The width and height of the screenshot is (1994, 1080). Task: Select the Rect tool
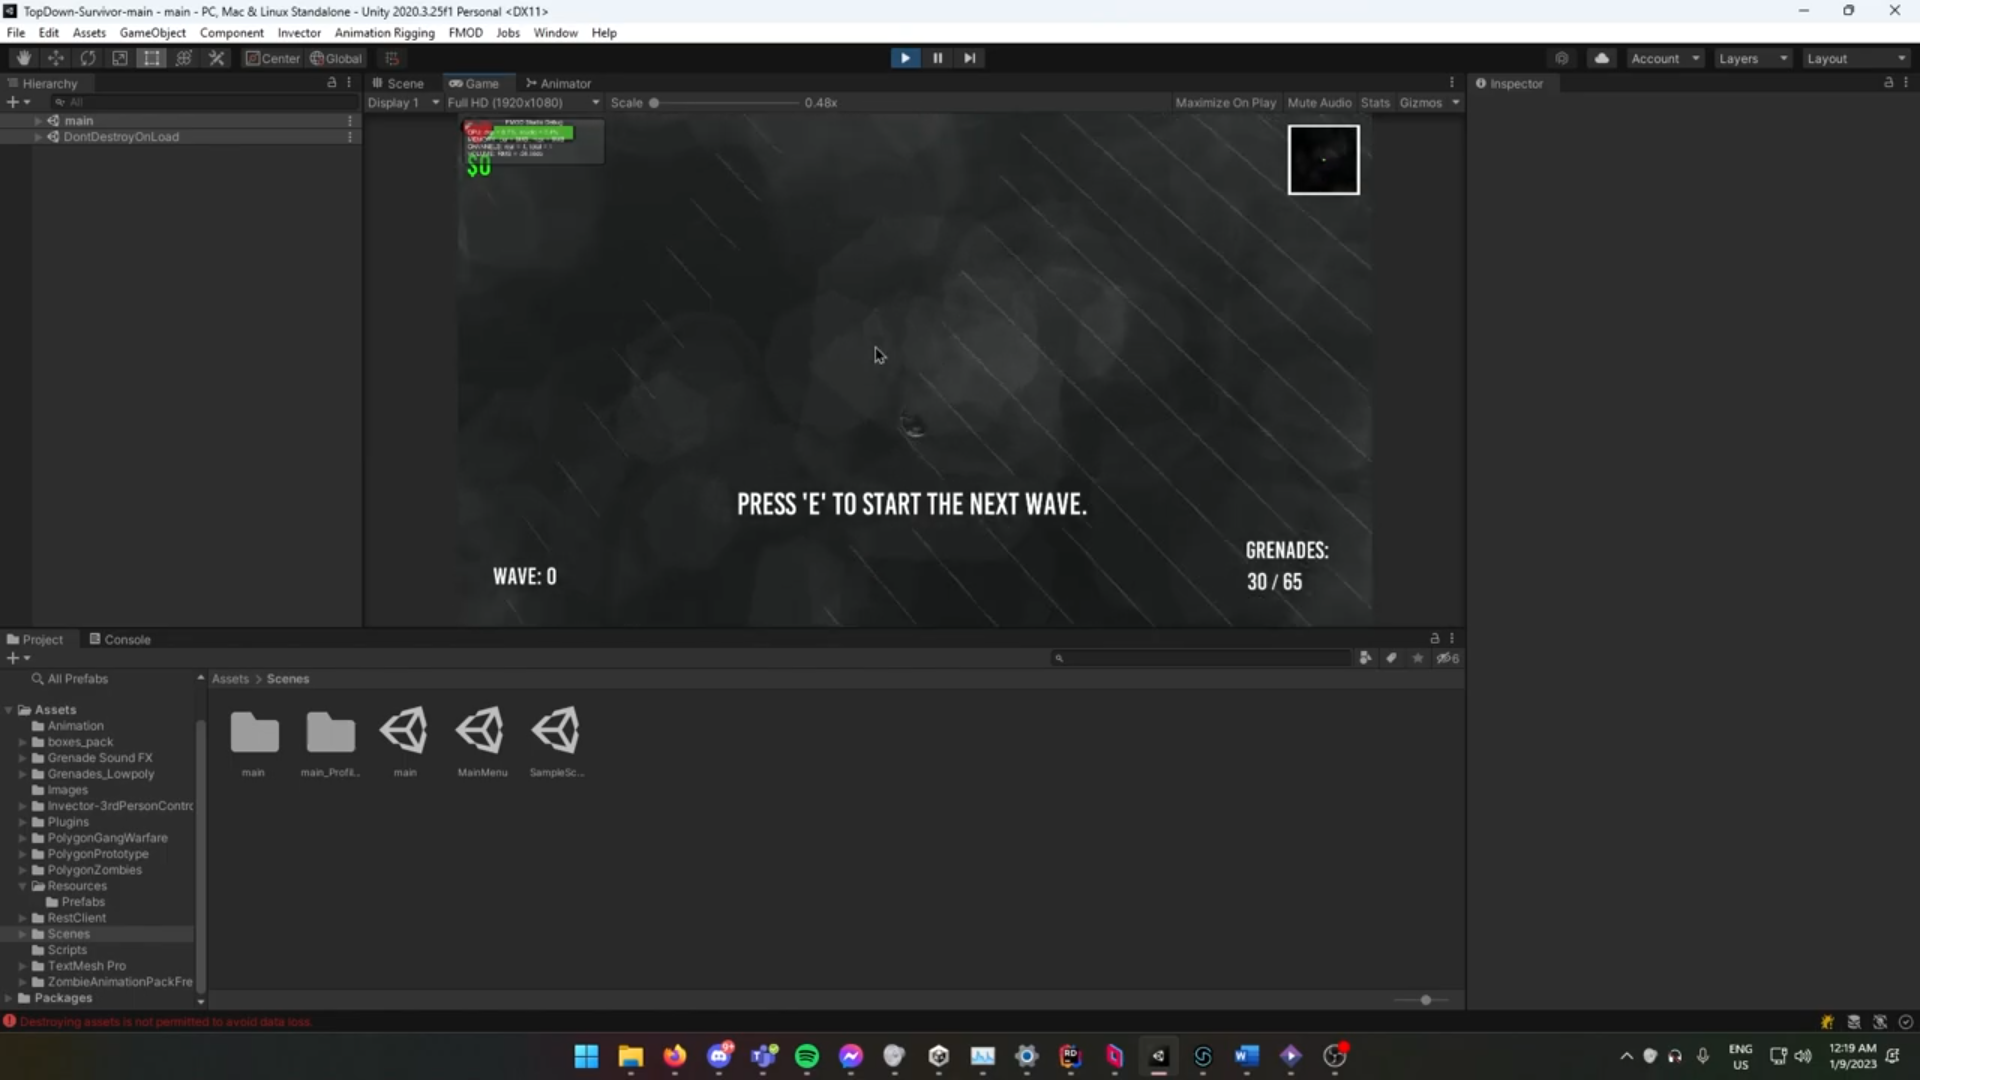click(151, 58)
